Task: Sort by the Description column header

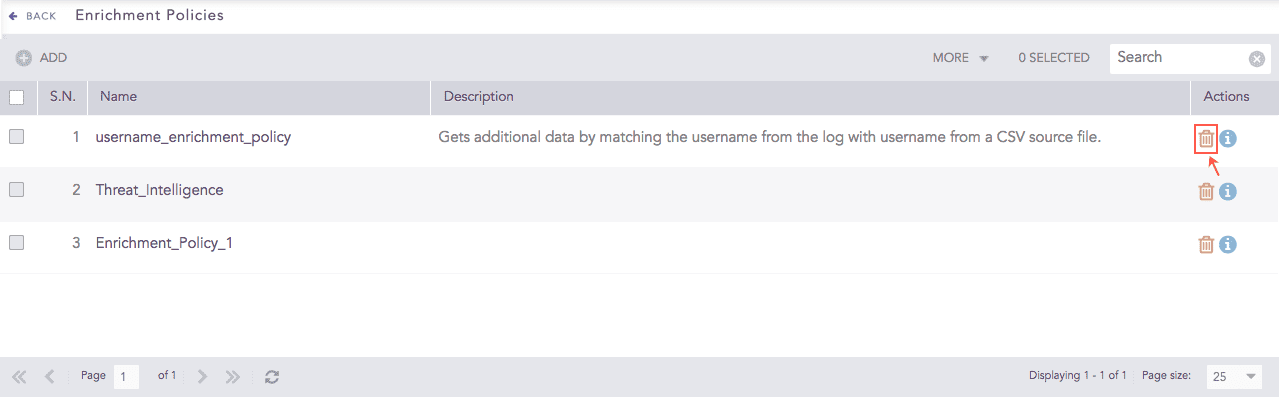Action: click(478, 97)
